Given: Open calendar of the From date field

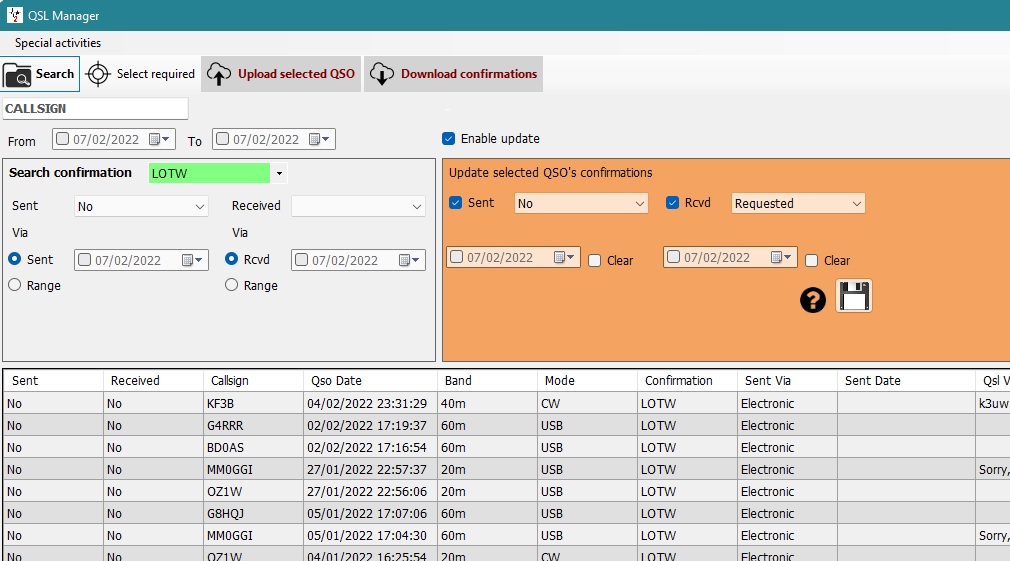Looking at the screenshot, I should click(x=159, y=139).
